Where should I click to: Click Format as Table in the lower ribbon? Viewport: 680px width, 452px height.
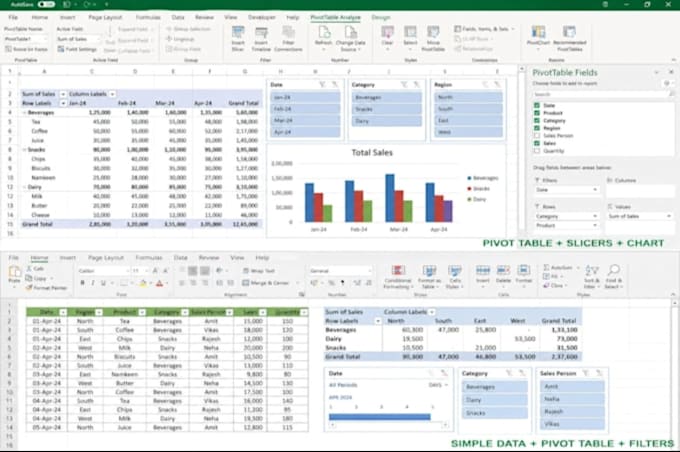tap(428, 277)
